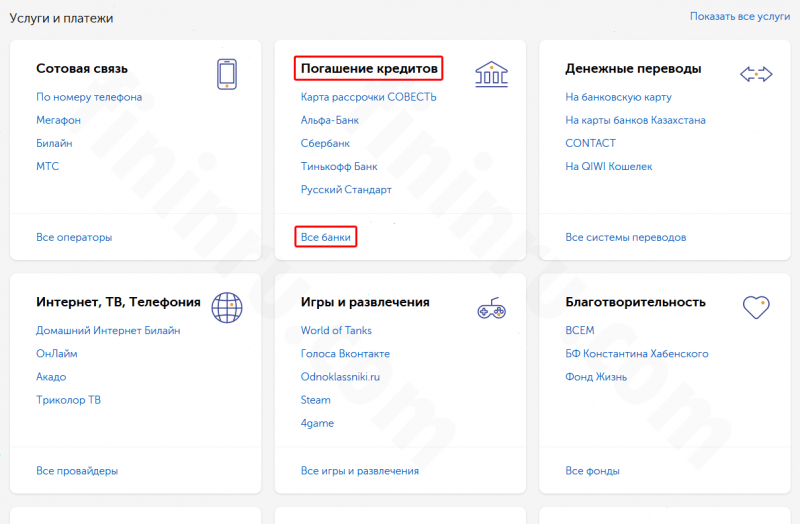The width and height of the screenshot is (800, 524).
Task: Click the Игры и развлечения heading
Action: [365, 302]
